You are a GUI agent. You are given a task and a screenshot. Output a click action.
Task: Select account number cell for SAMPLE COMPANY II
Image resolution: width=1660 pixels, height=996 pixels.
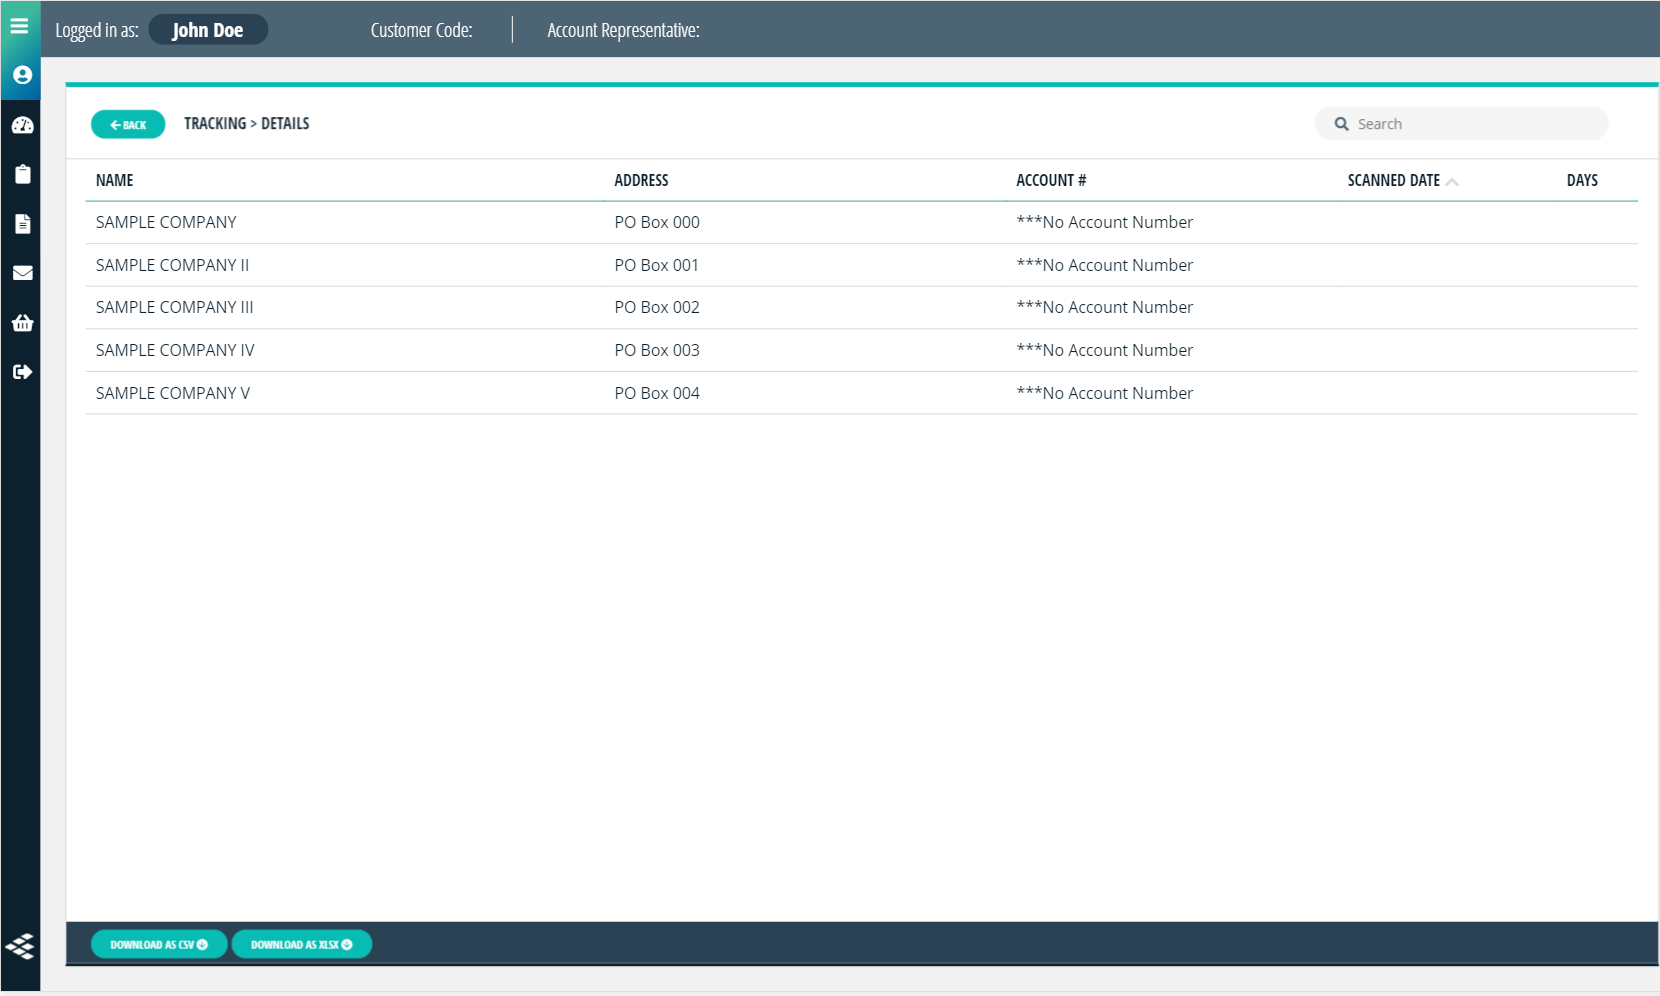pos(1105,265)
